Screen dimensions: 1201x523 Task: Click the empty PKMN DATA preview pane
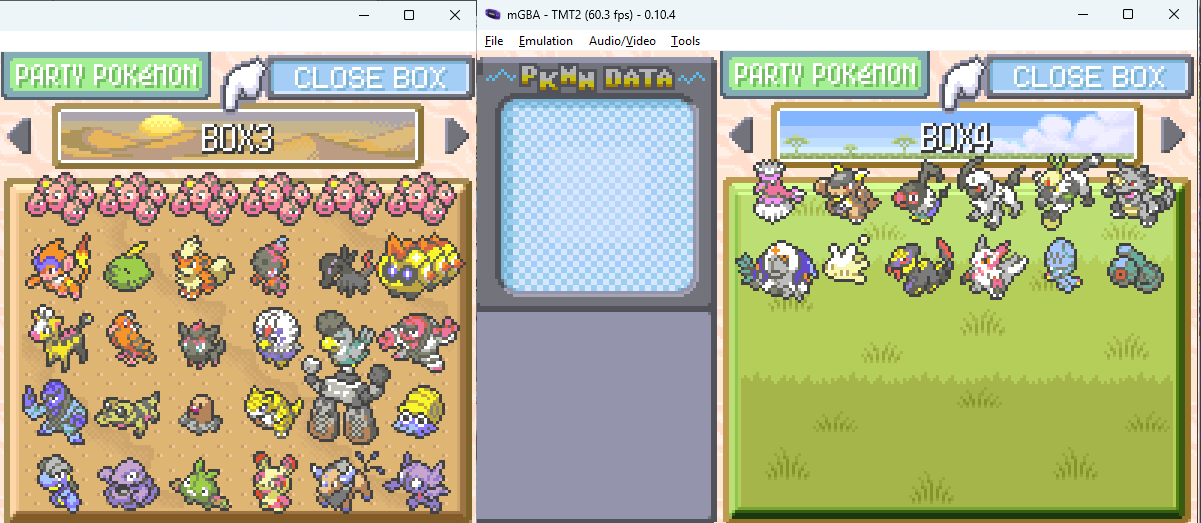597,193
